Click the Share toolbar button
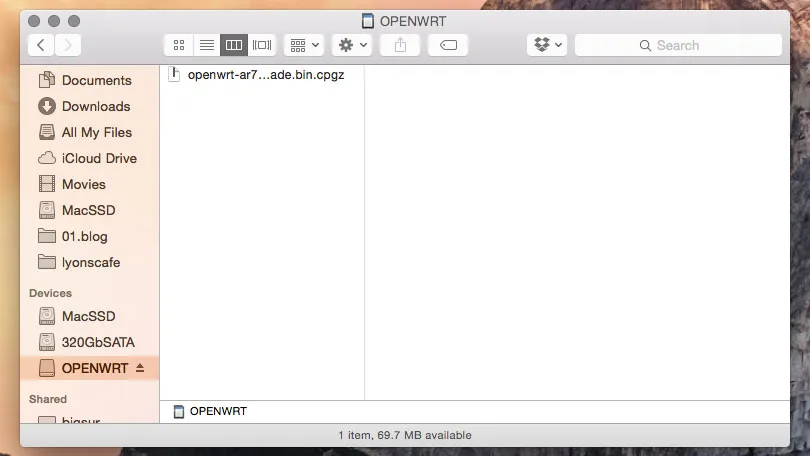The width and height of the screenshot is (810, 456). pos(400,45)
